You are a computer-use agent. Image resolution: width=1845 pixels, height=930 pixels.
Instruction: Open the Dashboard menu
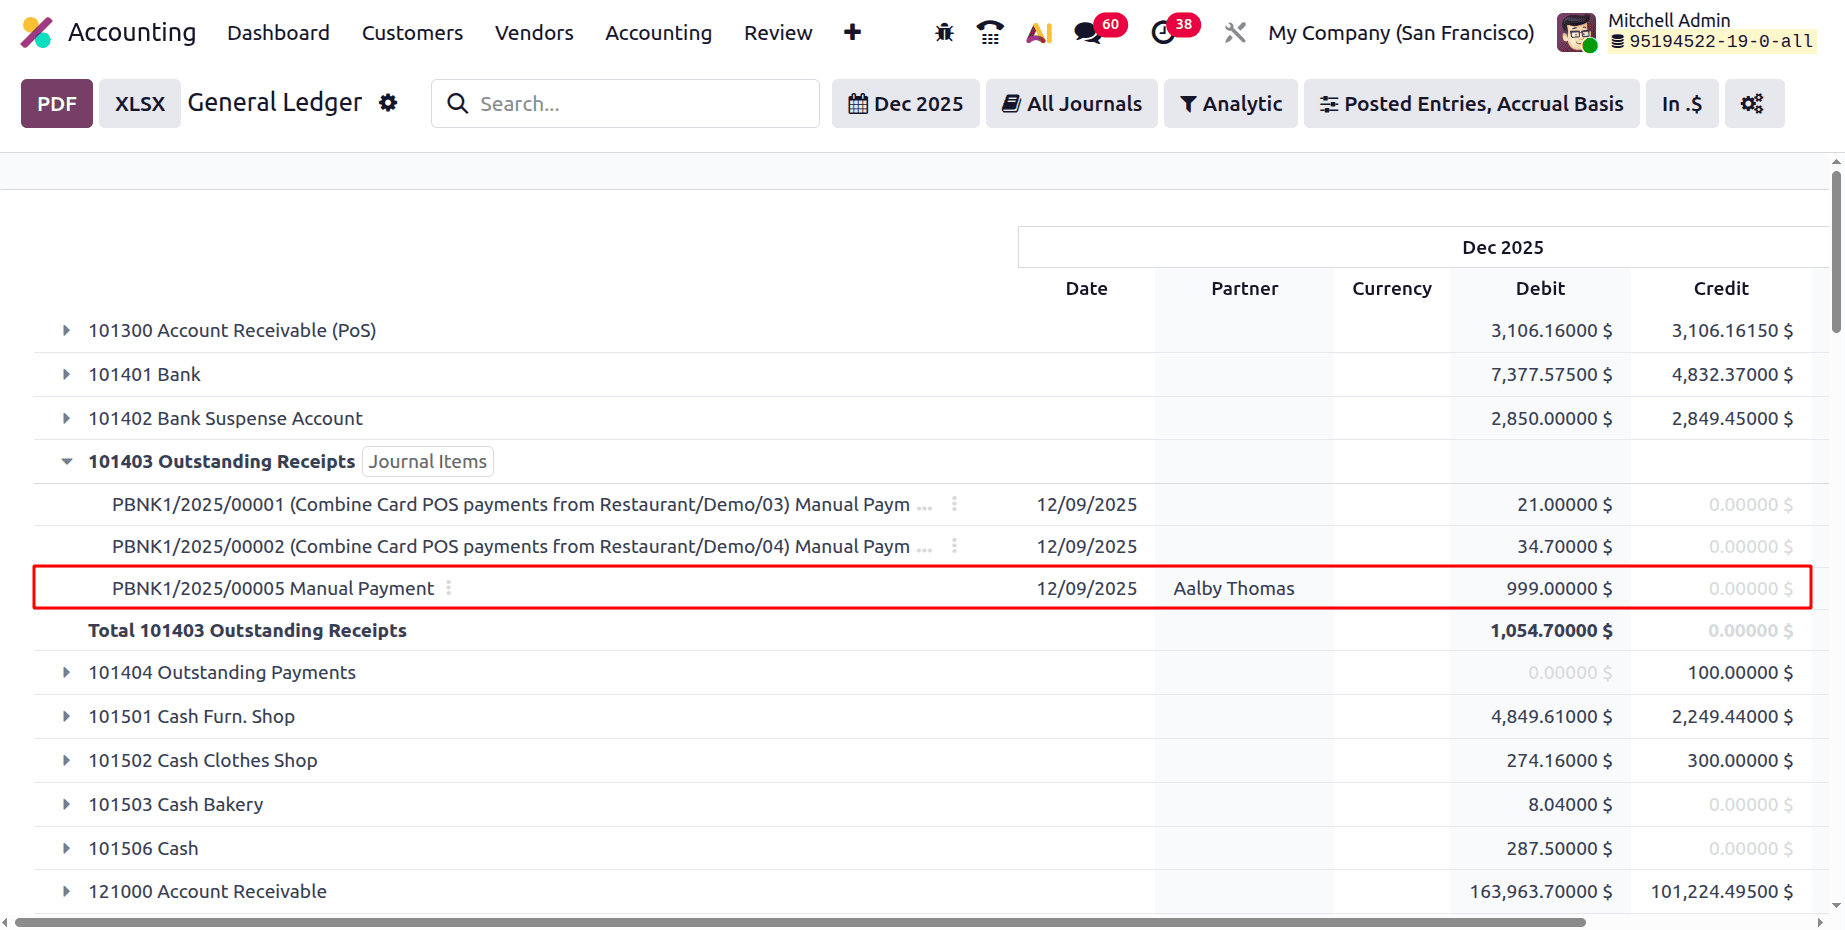tap(278, 33)
